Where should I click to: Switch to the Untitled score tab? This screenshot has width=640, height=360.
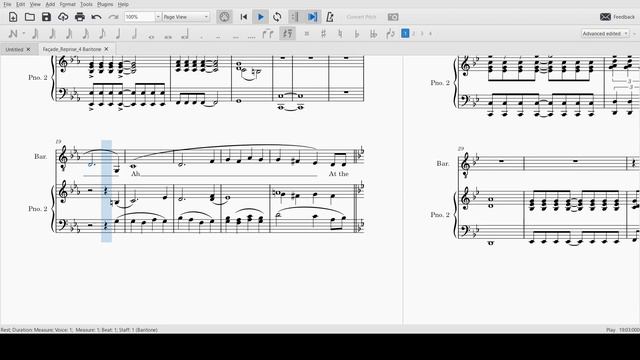[14, 49]
